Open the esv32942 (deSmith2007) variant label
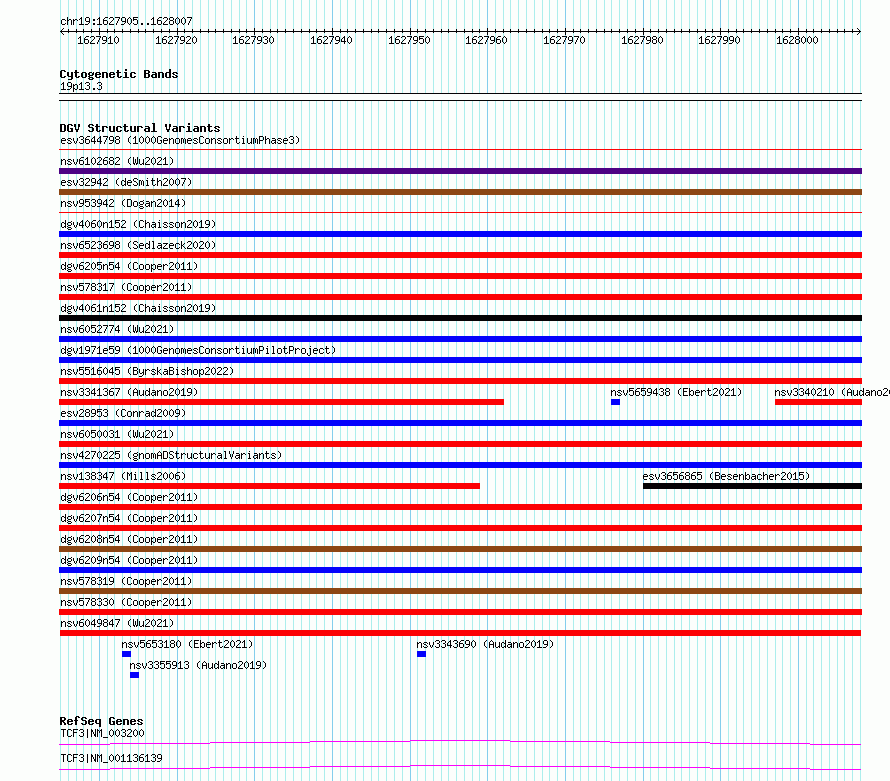 (126, 182)
